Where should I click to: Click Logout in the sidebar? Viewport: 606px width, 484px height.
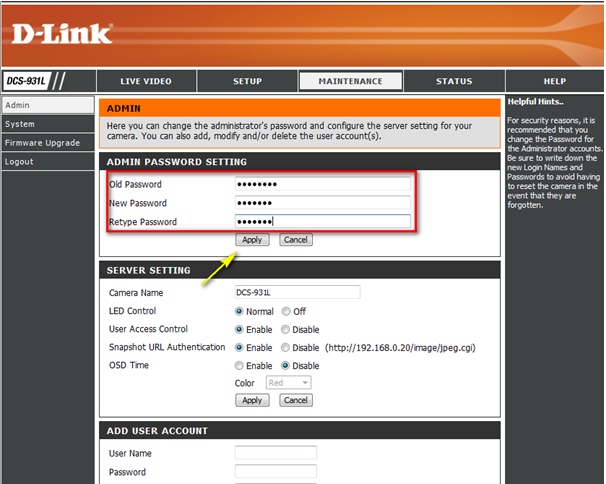coord(19,161)
